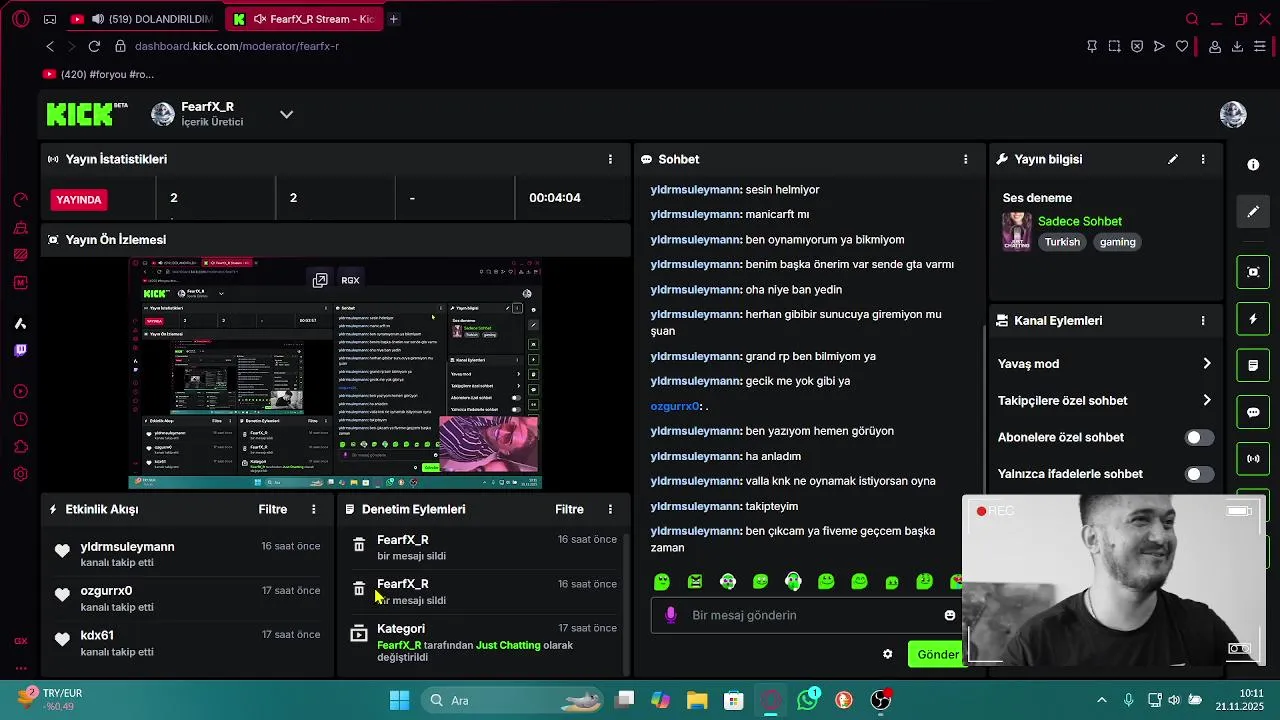Pop out the stream preview window
This screenshot has height=720, width=1280.
[x=320, y=280]
